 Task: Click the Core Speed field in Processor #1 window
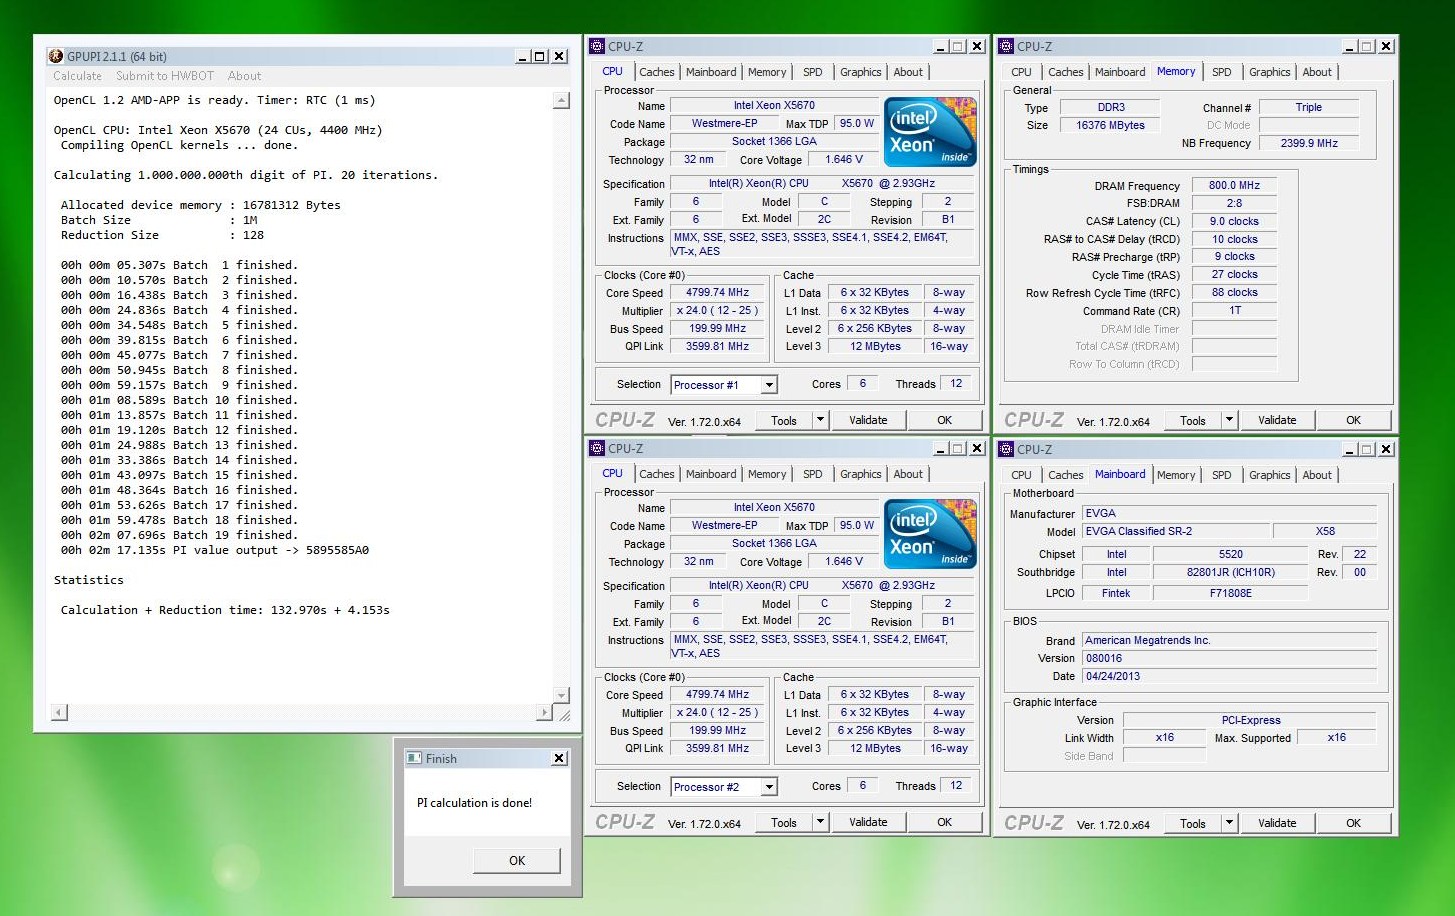[718, 293]
